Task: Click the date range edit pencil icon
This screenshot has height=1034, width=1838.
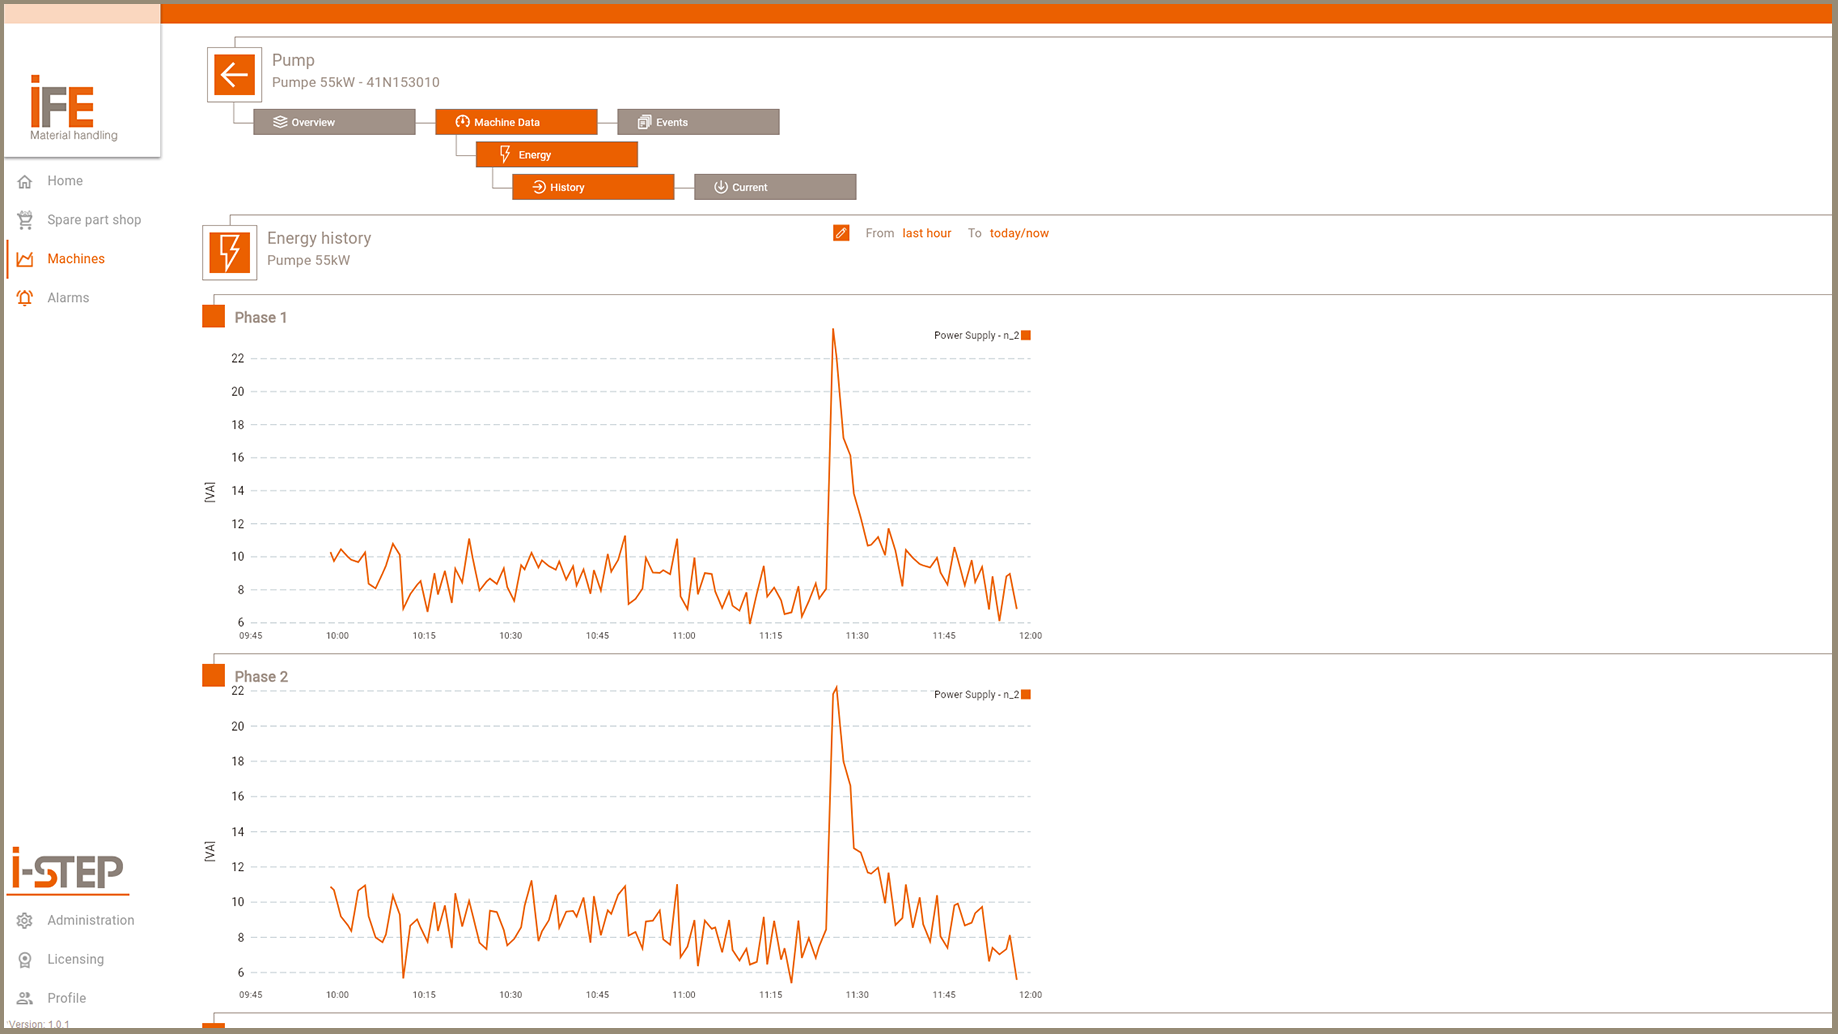Action: (841, 233)
